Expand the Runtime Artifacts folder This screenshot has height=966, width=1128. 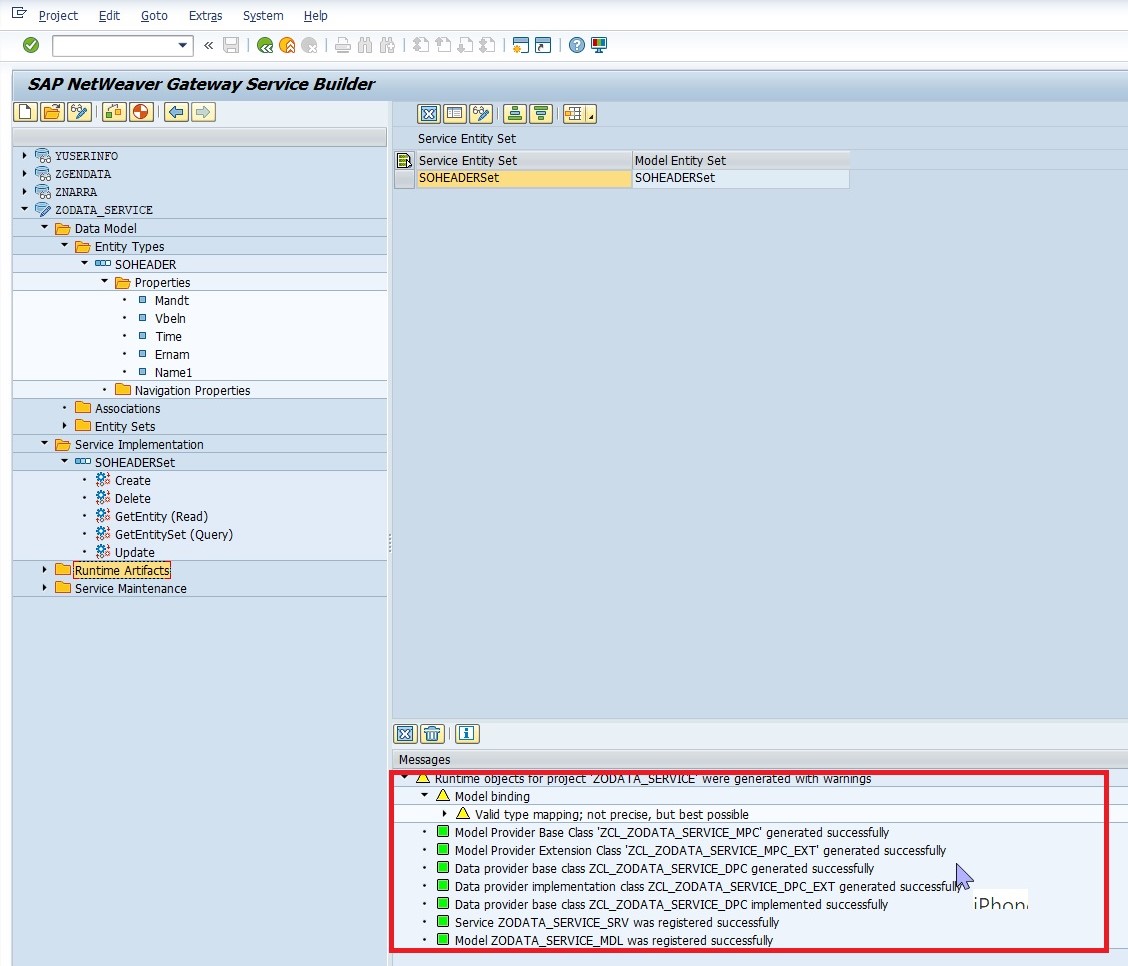pyautogui.click(x=43, y=569)
